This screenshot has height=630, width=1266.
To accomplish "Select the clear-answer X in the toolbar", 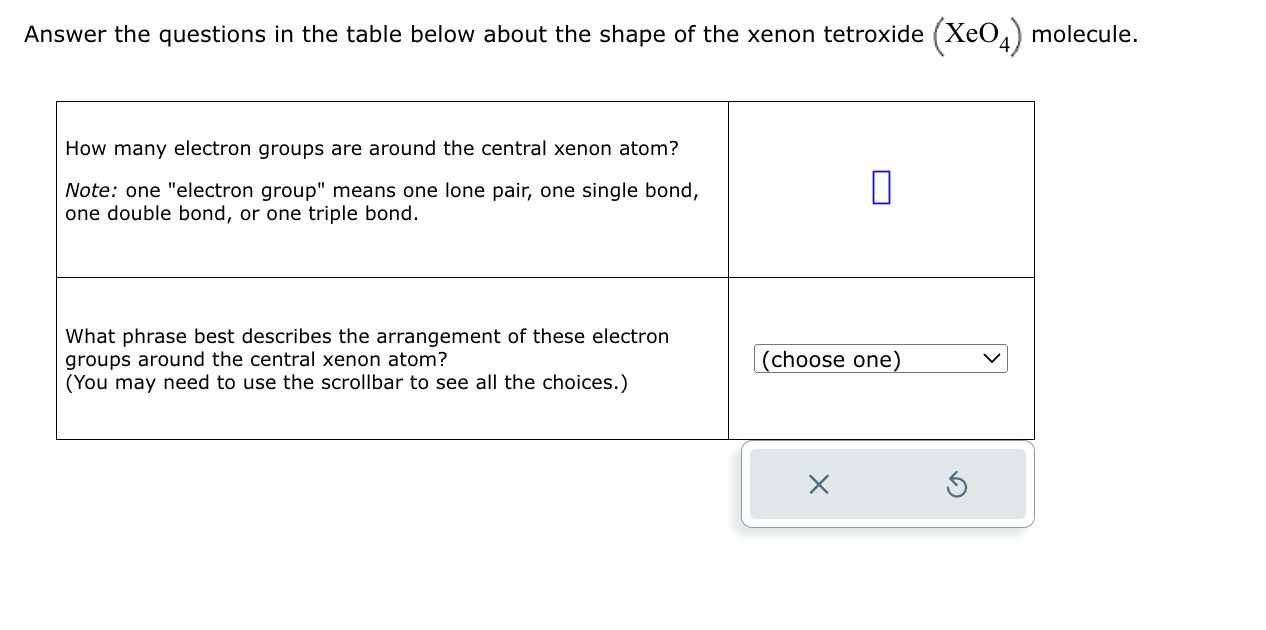I will [819, 484].
